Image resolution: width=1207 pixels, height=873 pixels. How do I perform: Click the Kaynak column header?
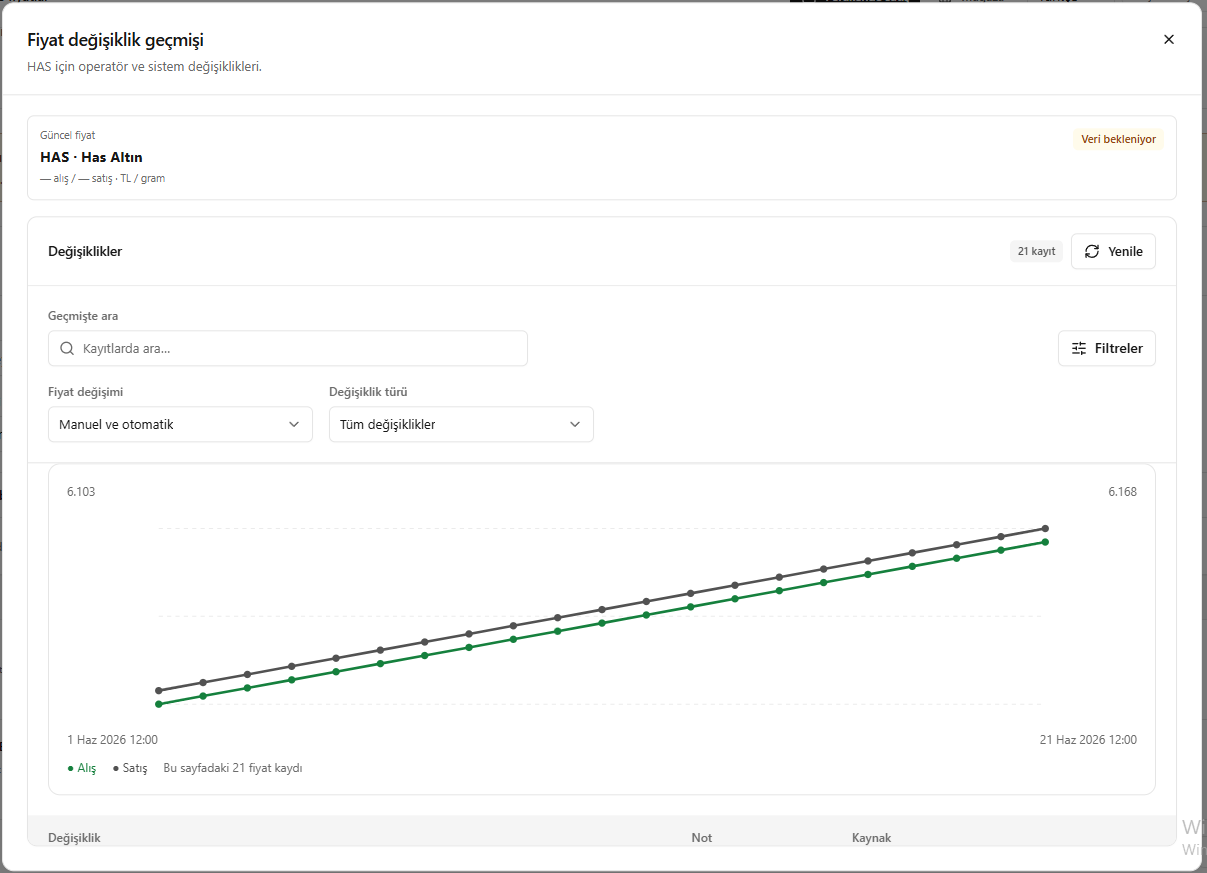[x=871, y=838]
